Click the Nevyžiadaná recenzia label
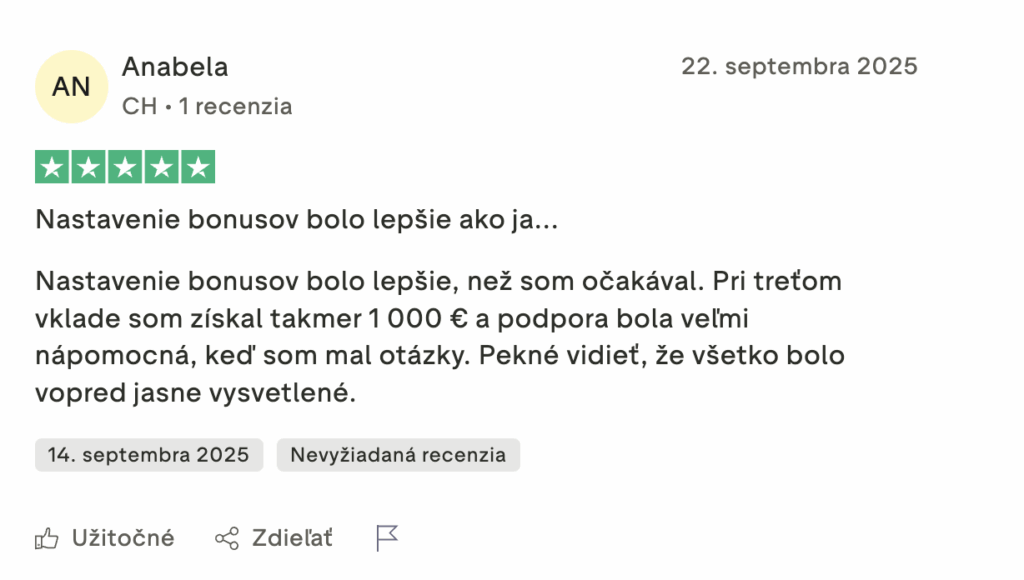This screenshot has height=580, width=1024. pyautogui.click(x=398, y=455)
